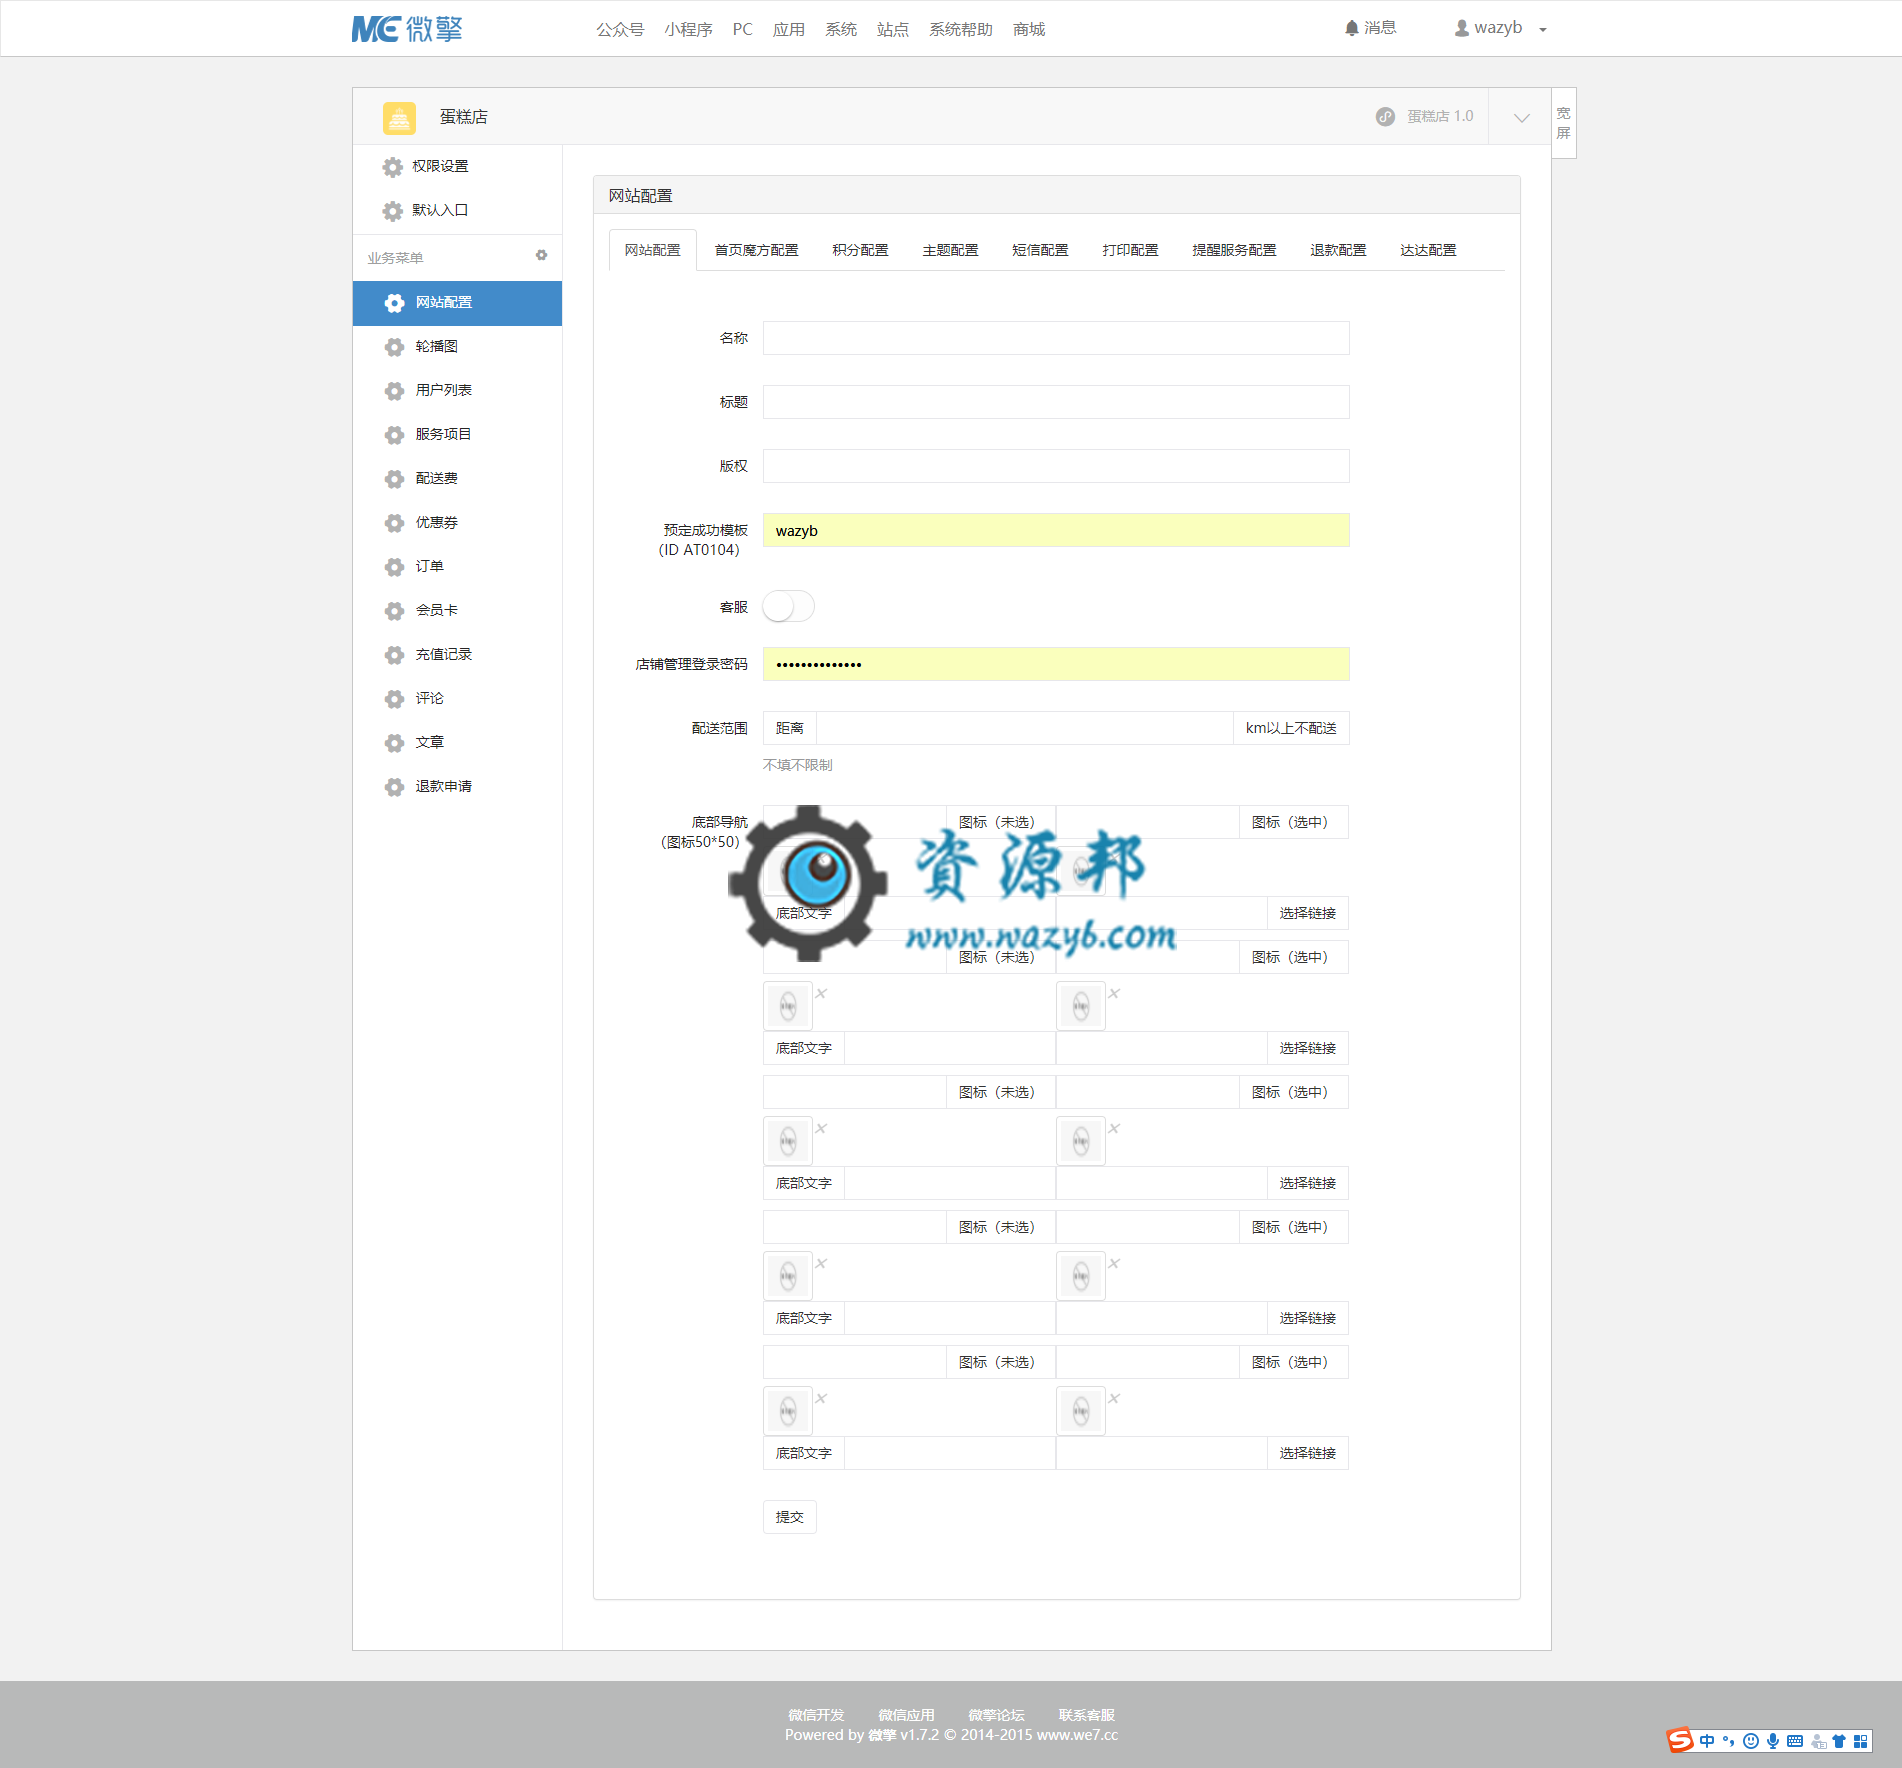This screenshot has width=1902, height=1768.
Task: Open notifications via the bell icon
Action: click(1352, 28)
